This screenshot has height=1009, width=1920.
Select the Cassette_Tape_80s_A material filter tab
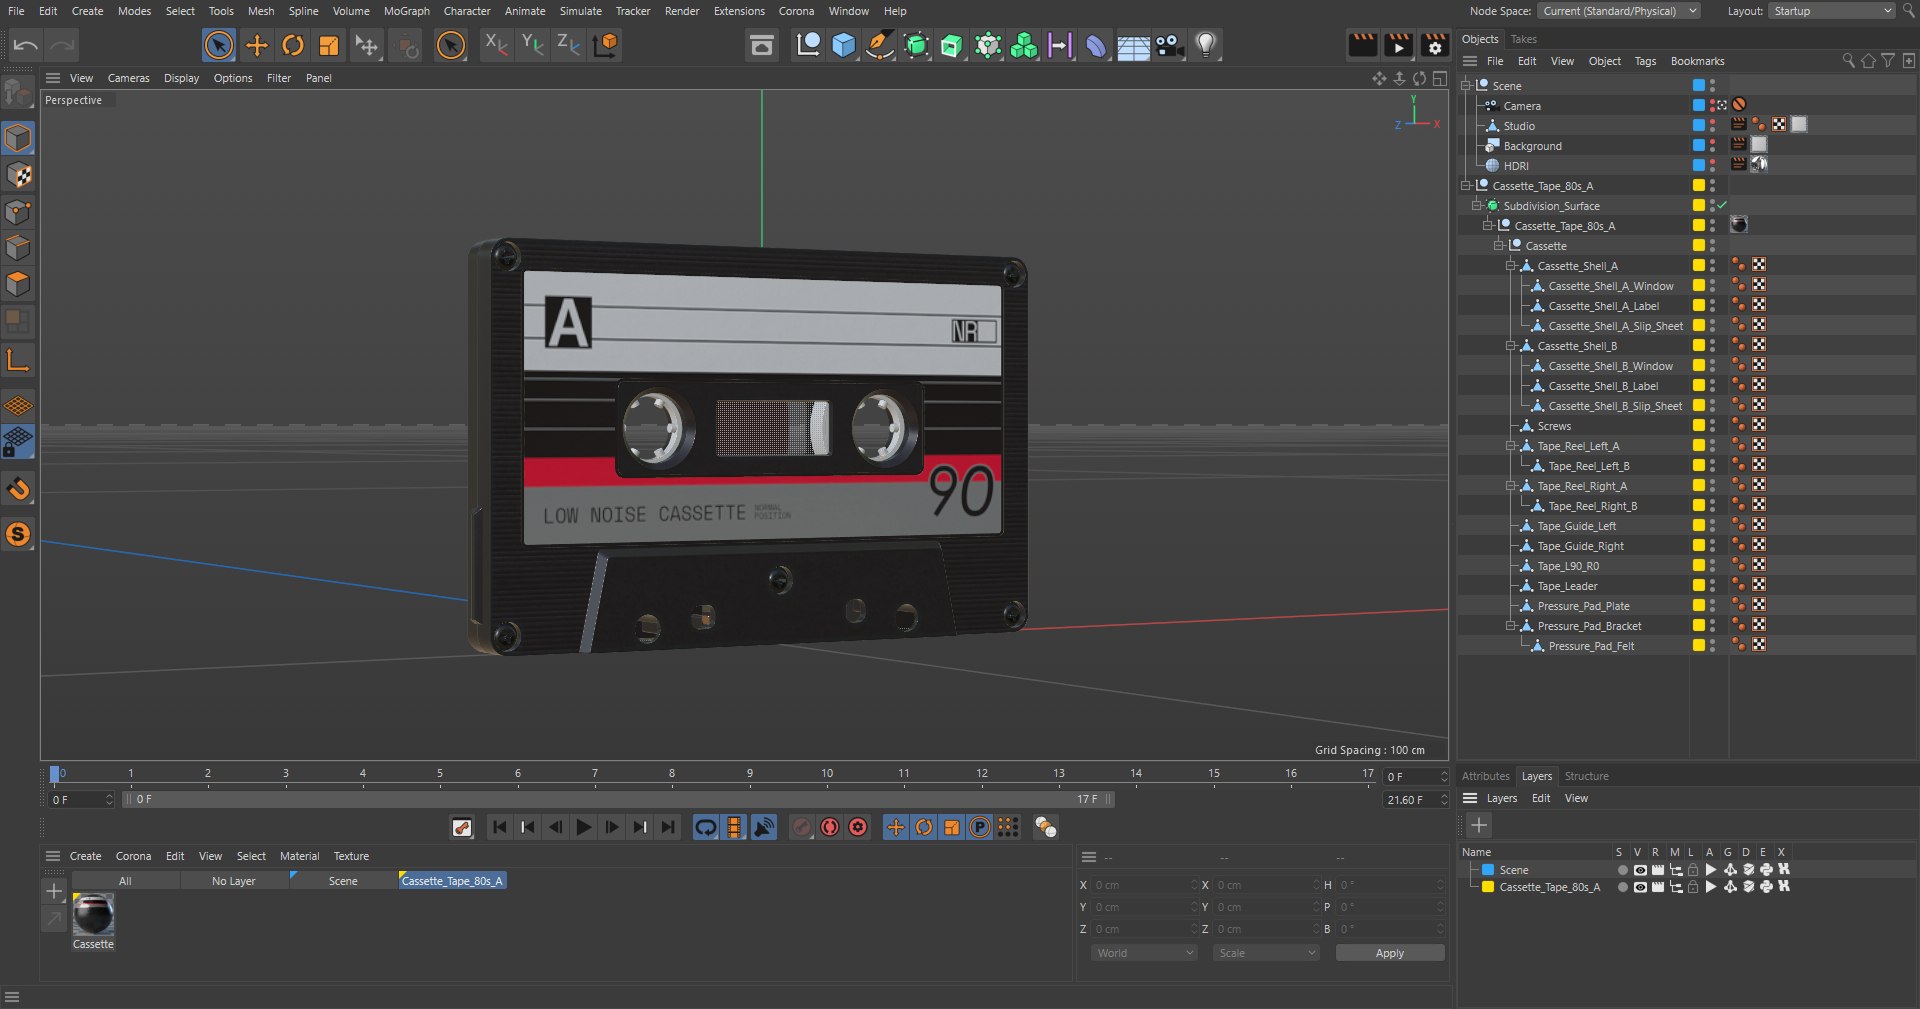coord(452,881)
